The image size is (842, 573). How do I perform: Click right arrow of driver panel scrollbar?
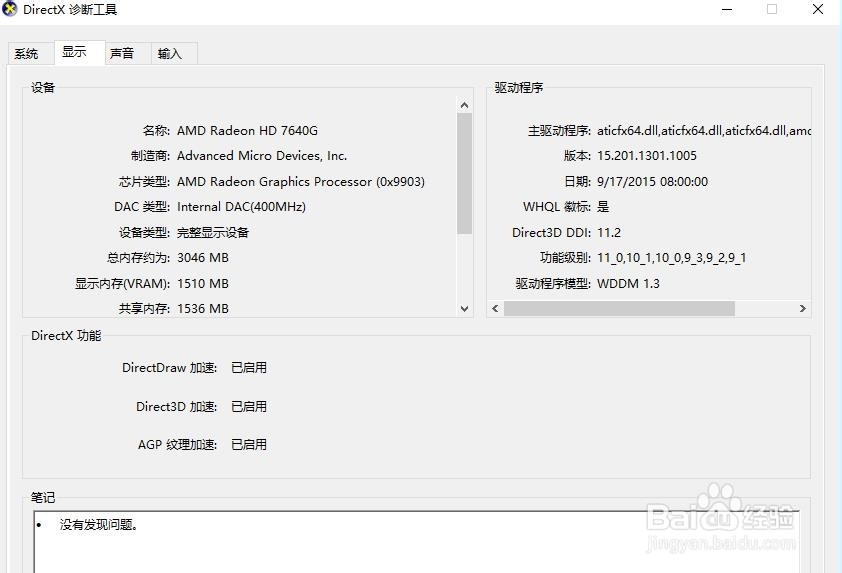(x=802, y=309)
